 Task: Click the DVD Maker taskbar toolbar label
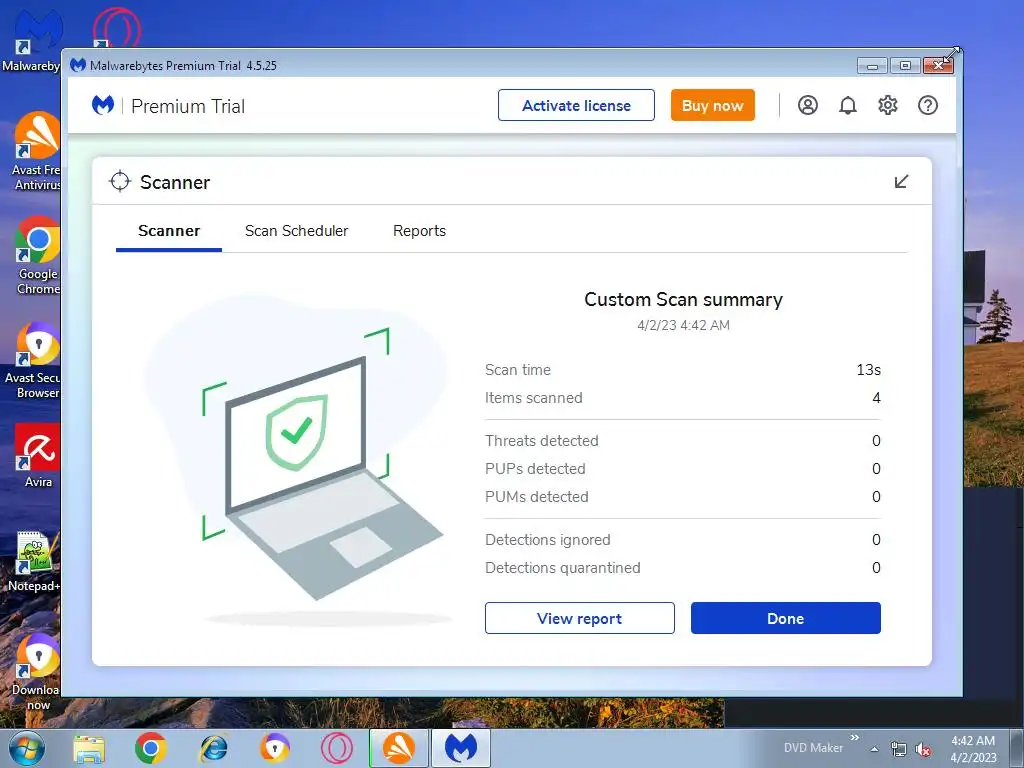tap(813, 748)
